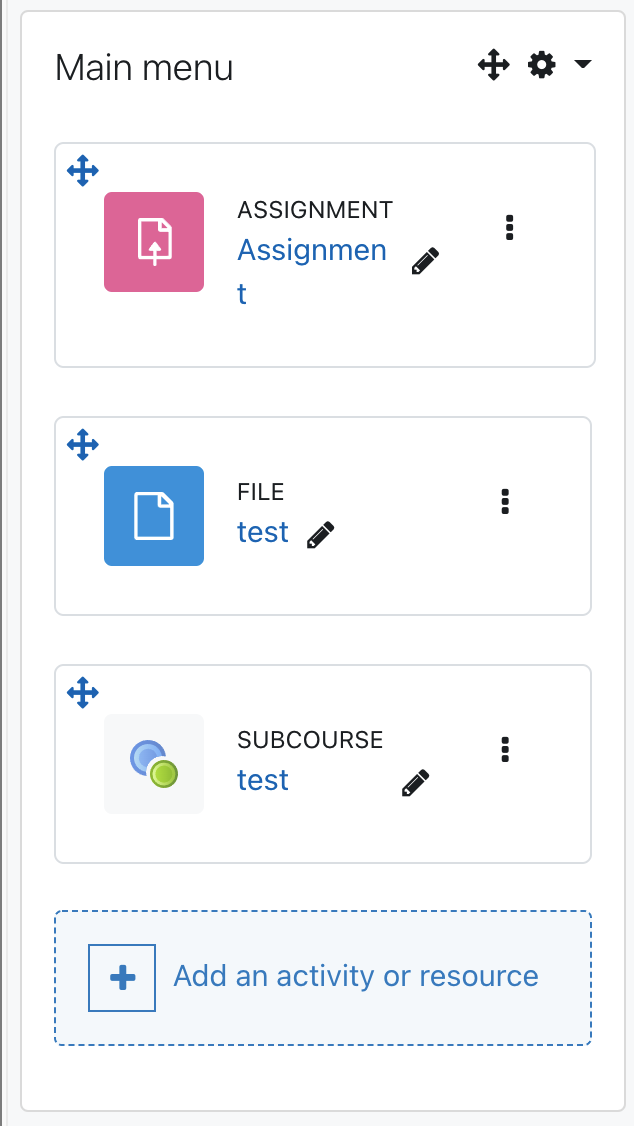Edit the Assignment title with the pencil icon

[425, 261]
